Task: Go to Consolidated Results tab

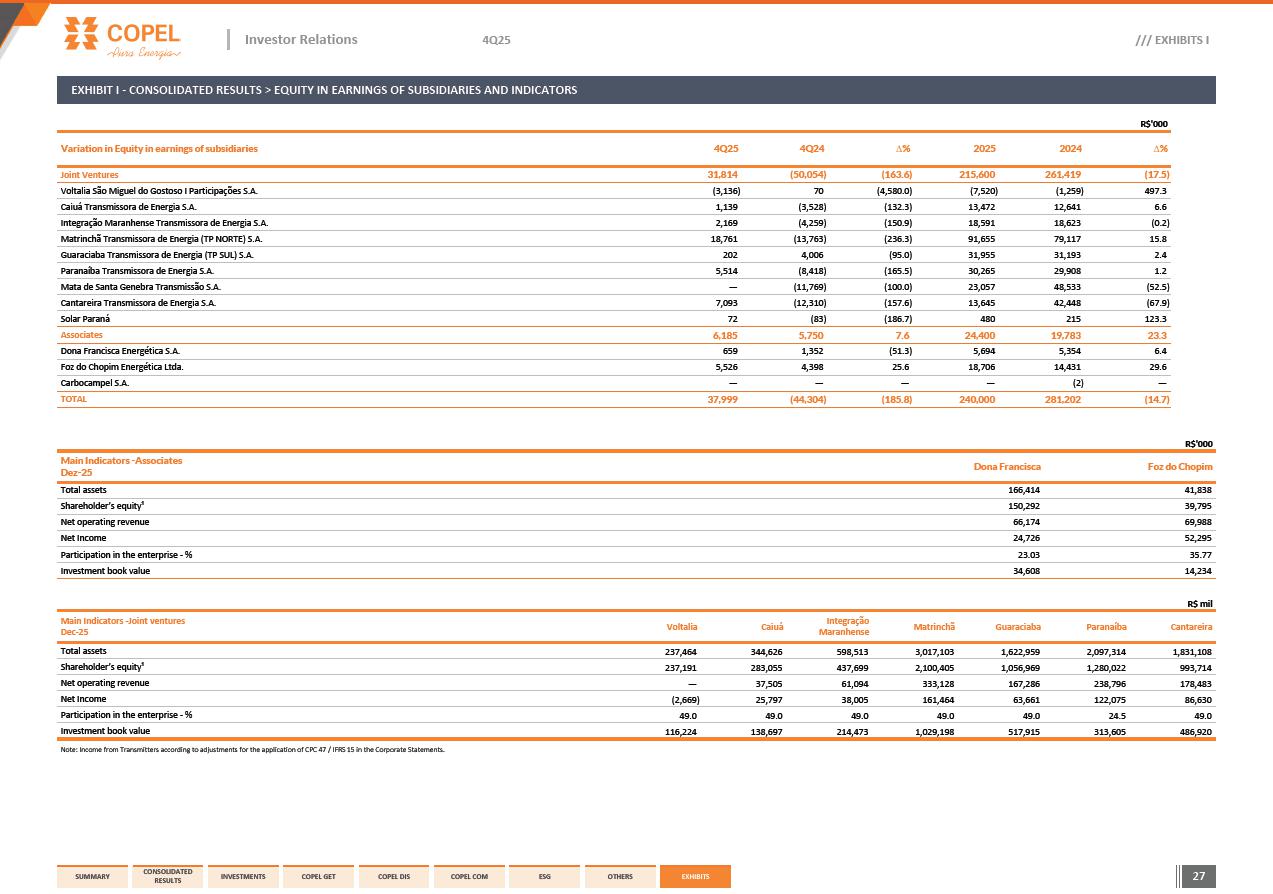Action: (168, 876)
